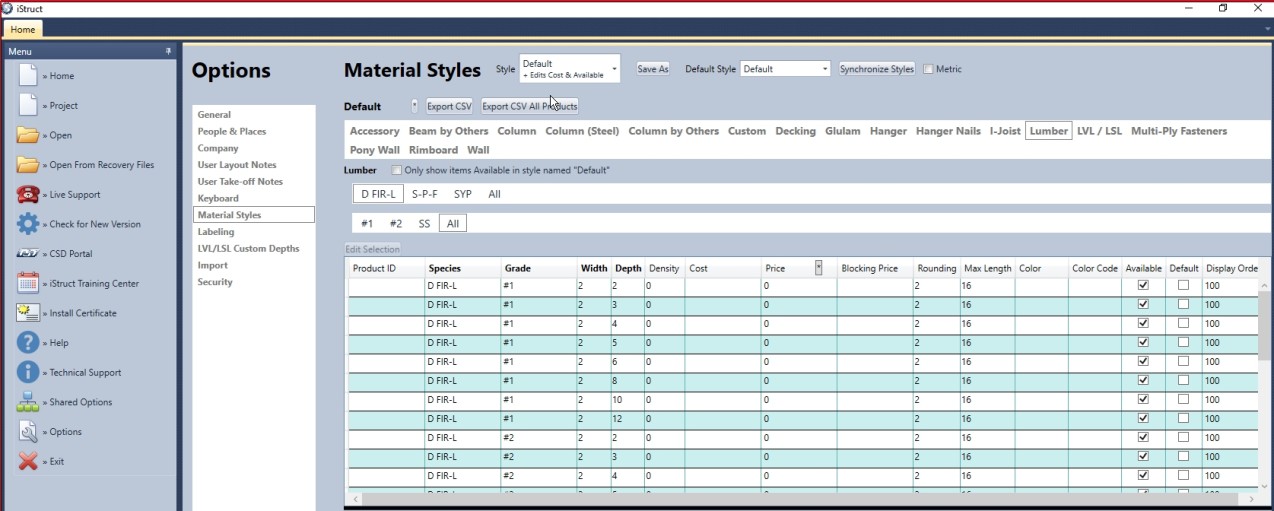Image resolution: width=1274 pixels, height=511 pixels.
Task: Click the Check for New Version gear icon
Action: (x=28, y=224)
